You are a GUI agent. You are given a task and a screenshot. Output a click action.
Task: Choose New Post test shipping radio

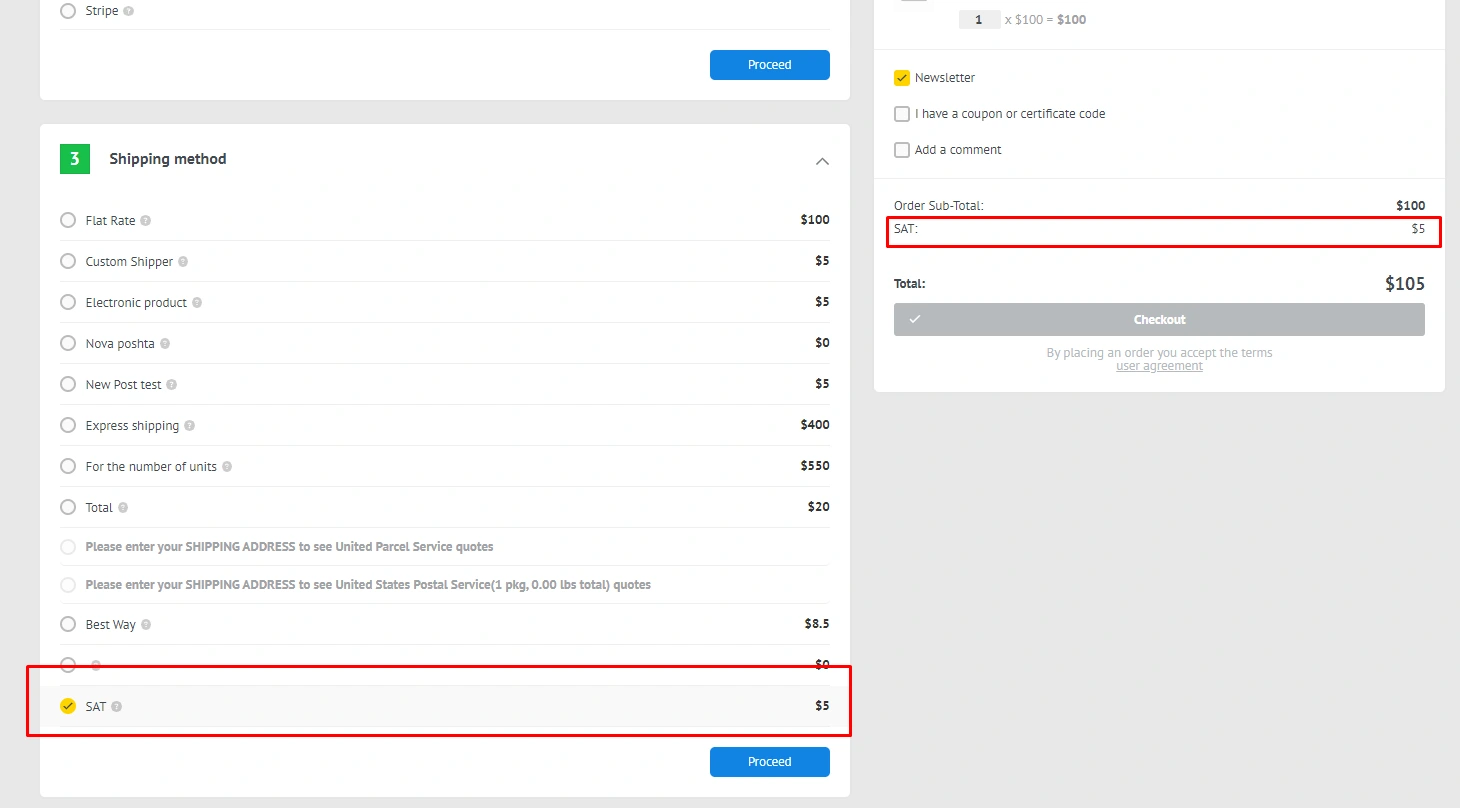[68, 384]
